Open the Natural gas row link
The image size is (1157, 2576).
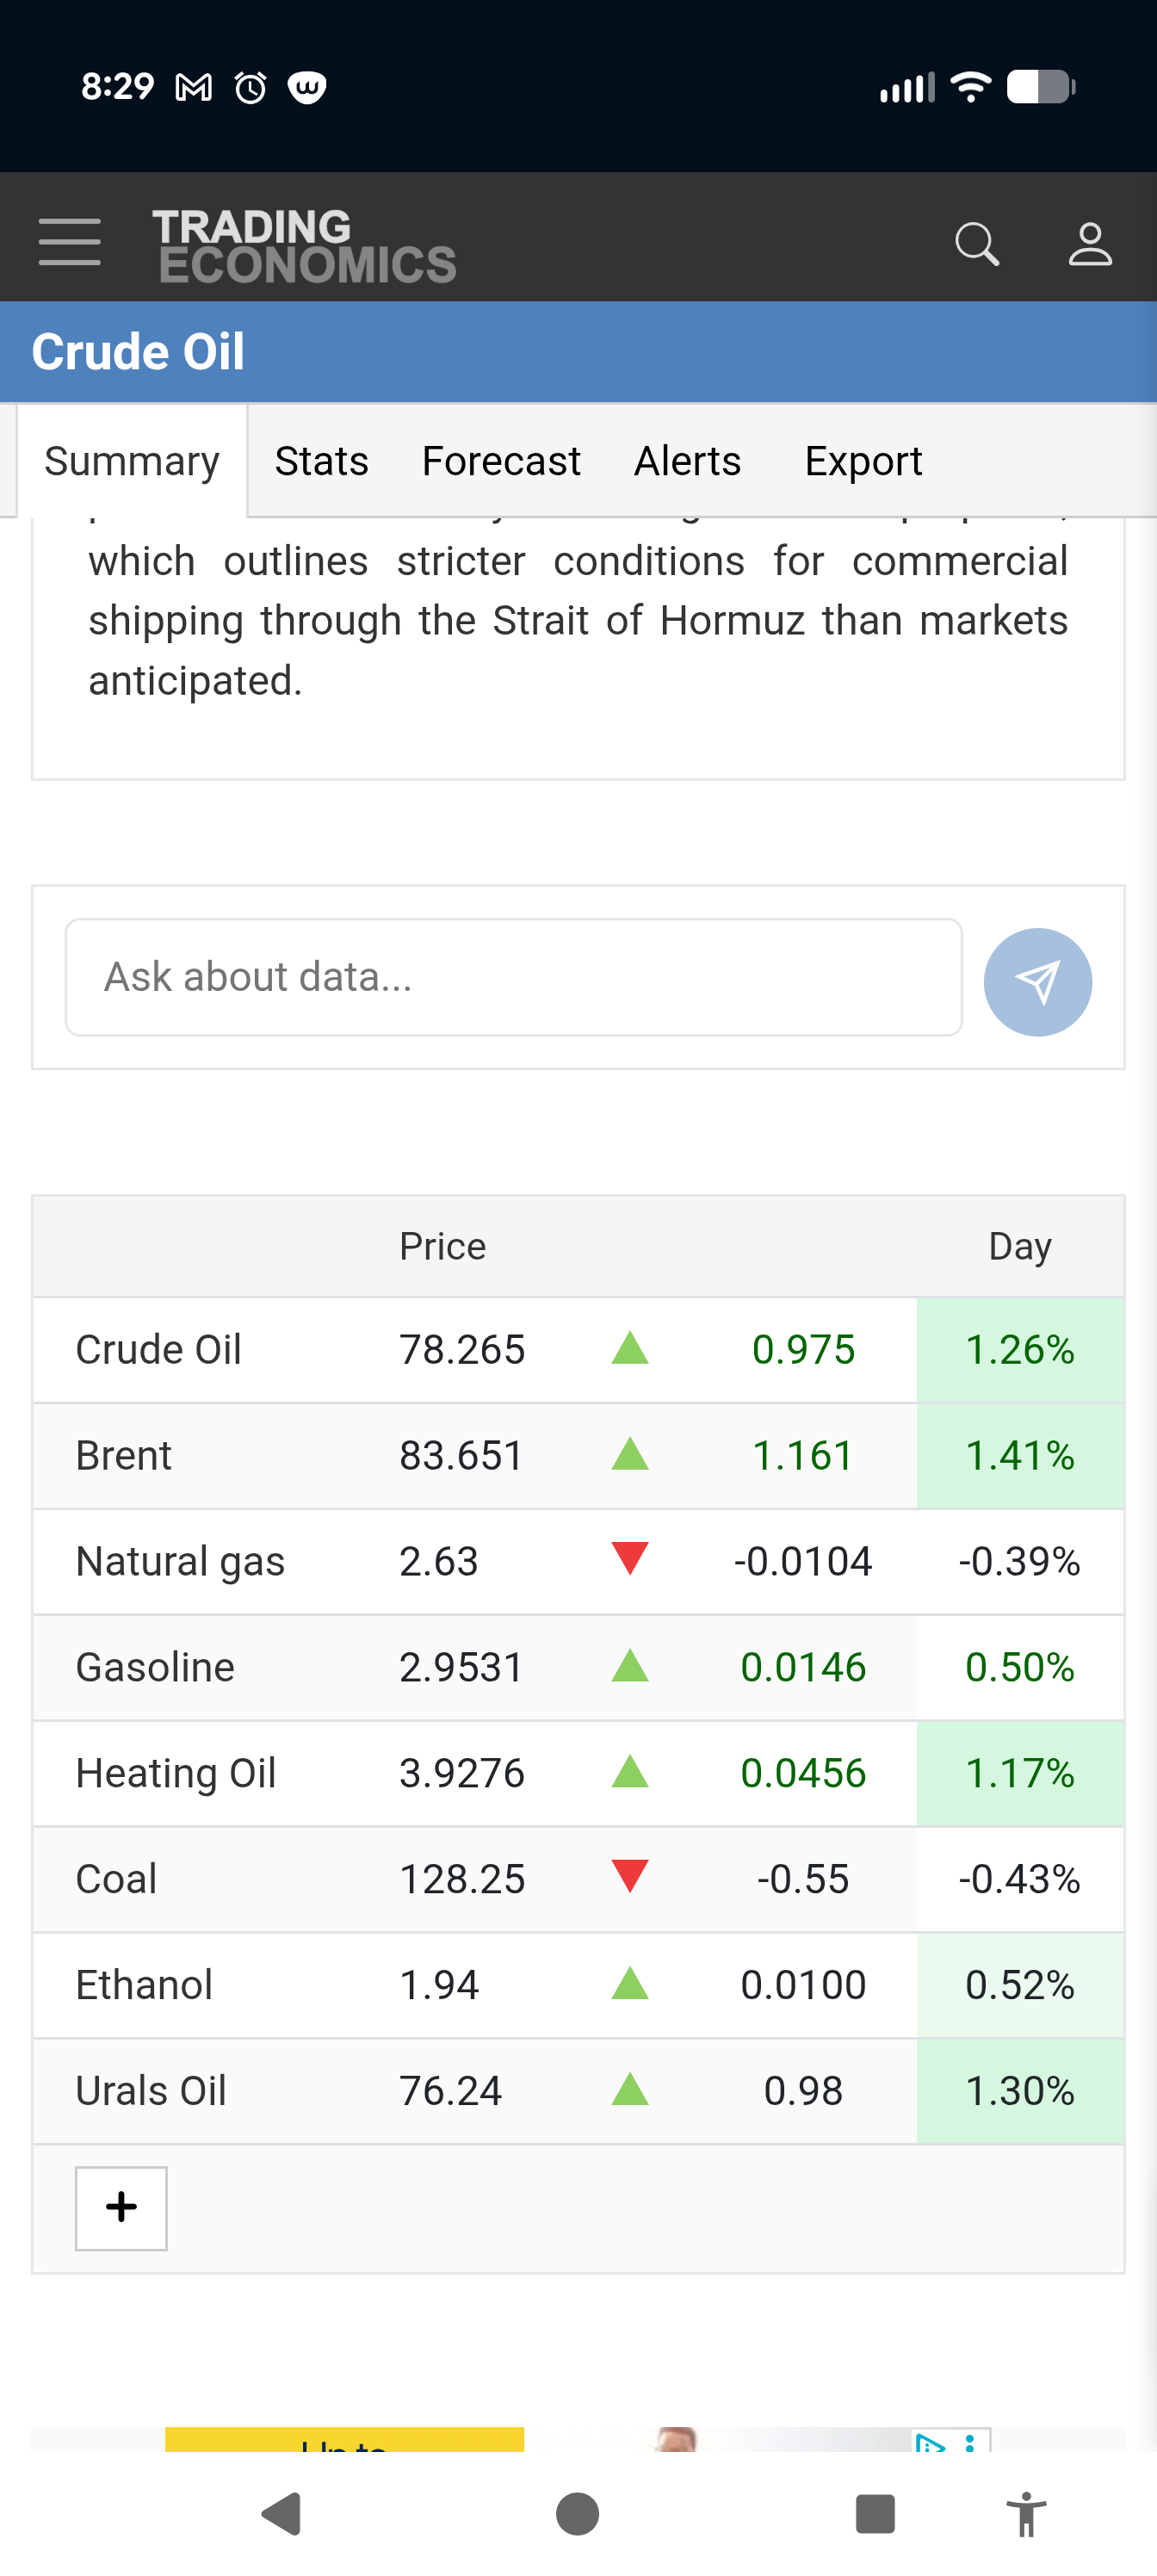[x=180, y=1561]
